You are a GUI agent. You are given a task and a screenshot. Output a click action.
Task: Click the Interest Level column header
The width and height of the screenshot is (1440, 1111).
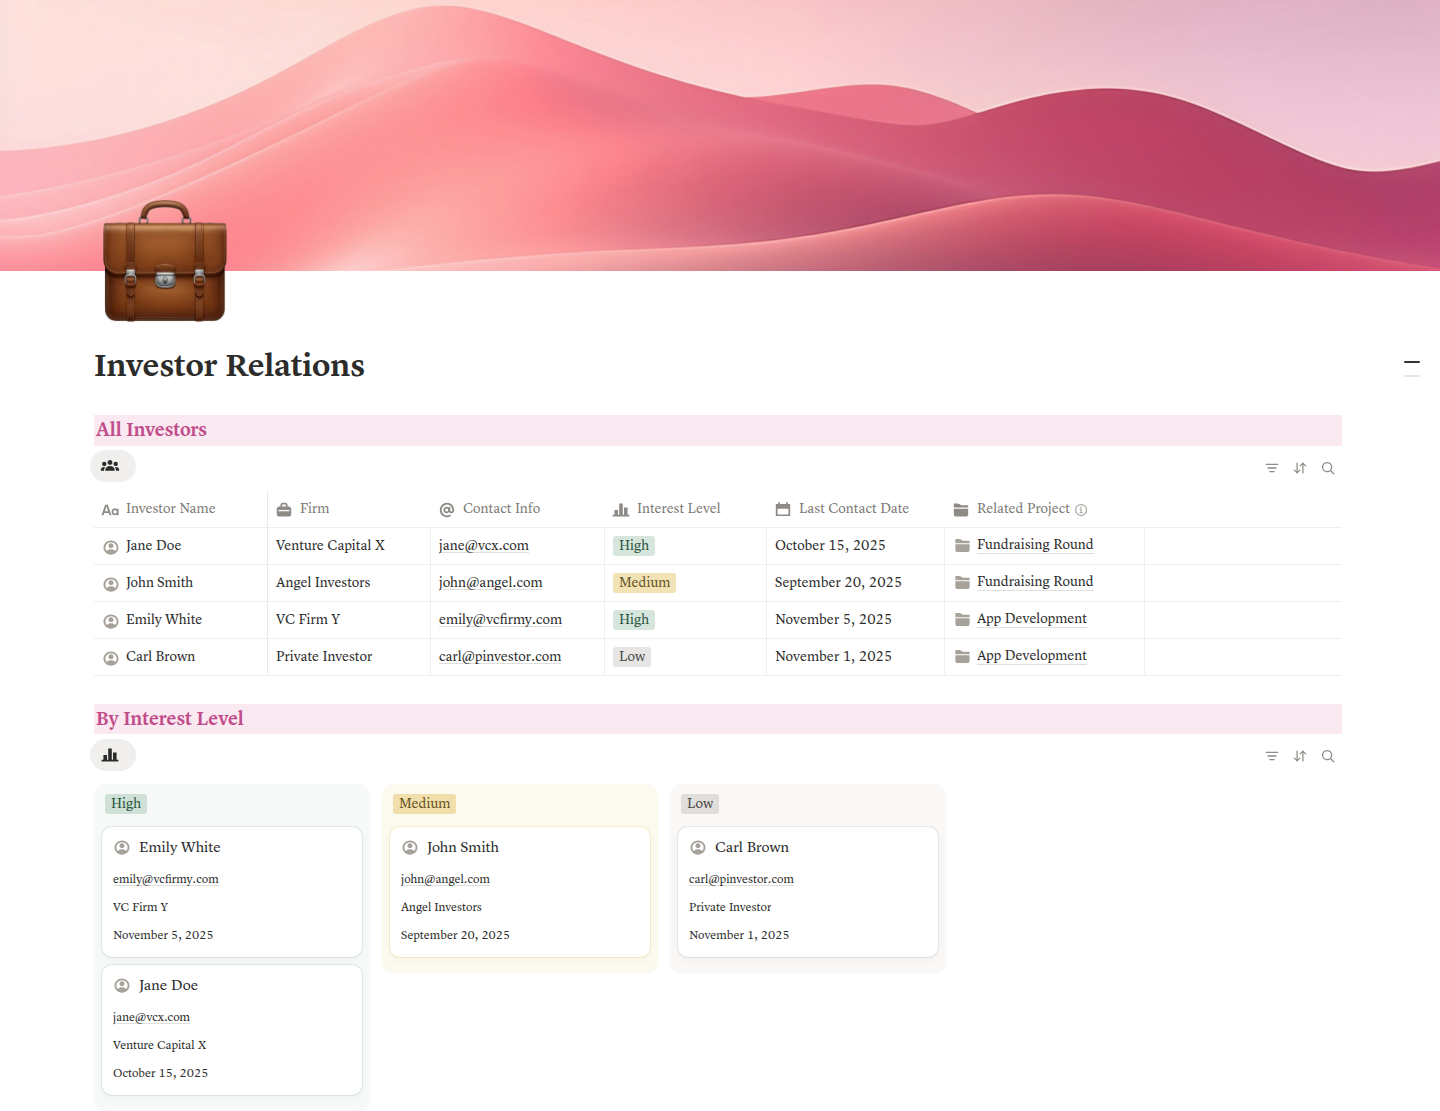pyautogui.click(x=686, y=509)
